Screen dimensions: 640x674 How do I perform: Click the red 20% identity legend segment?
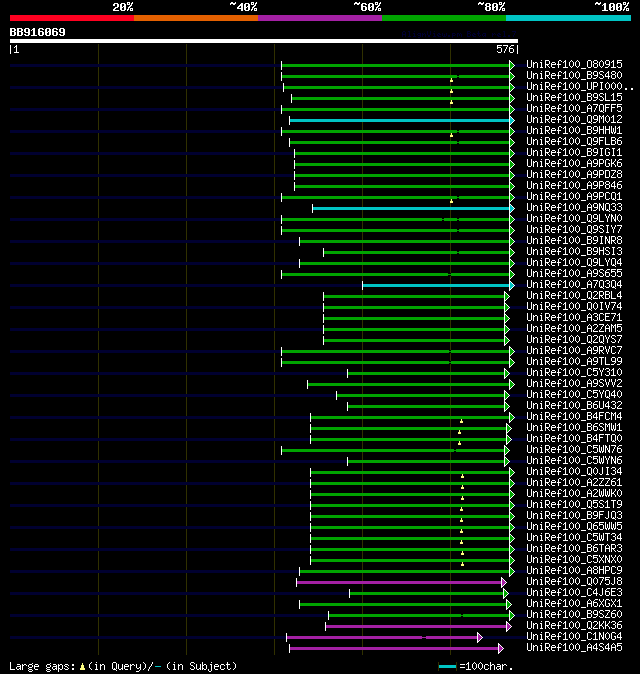point(72,18)
